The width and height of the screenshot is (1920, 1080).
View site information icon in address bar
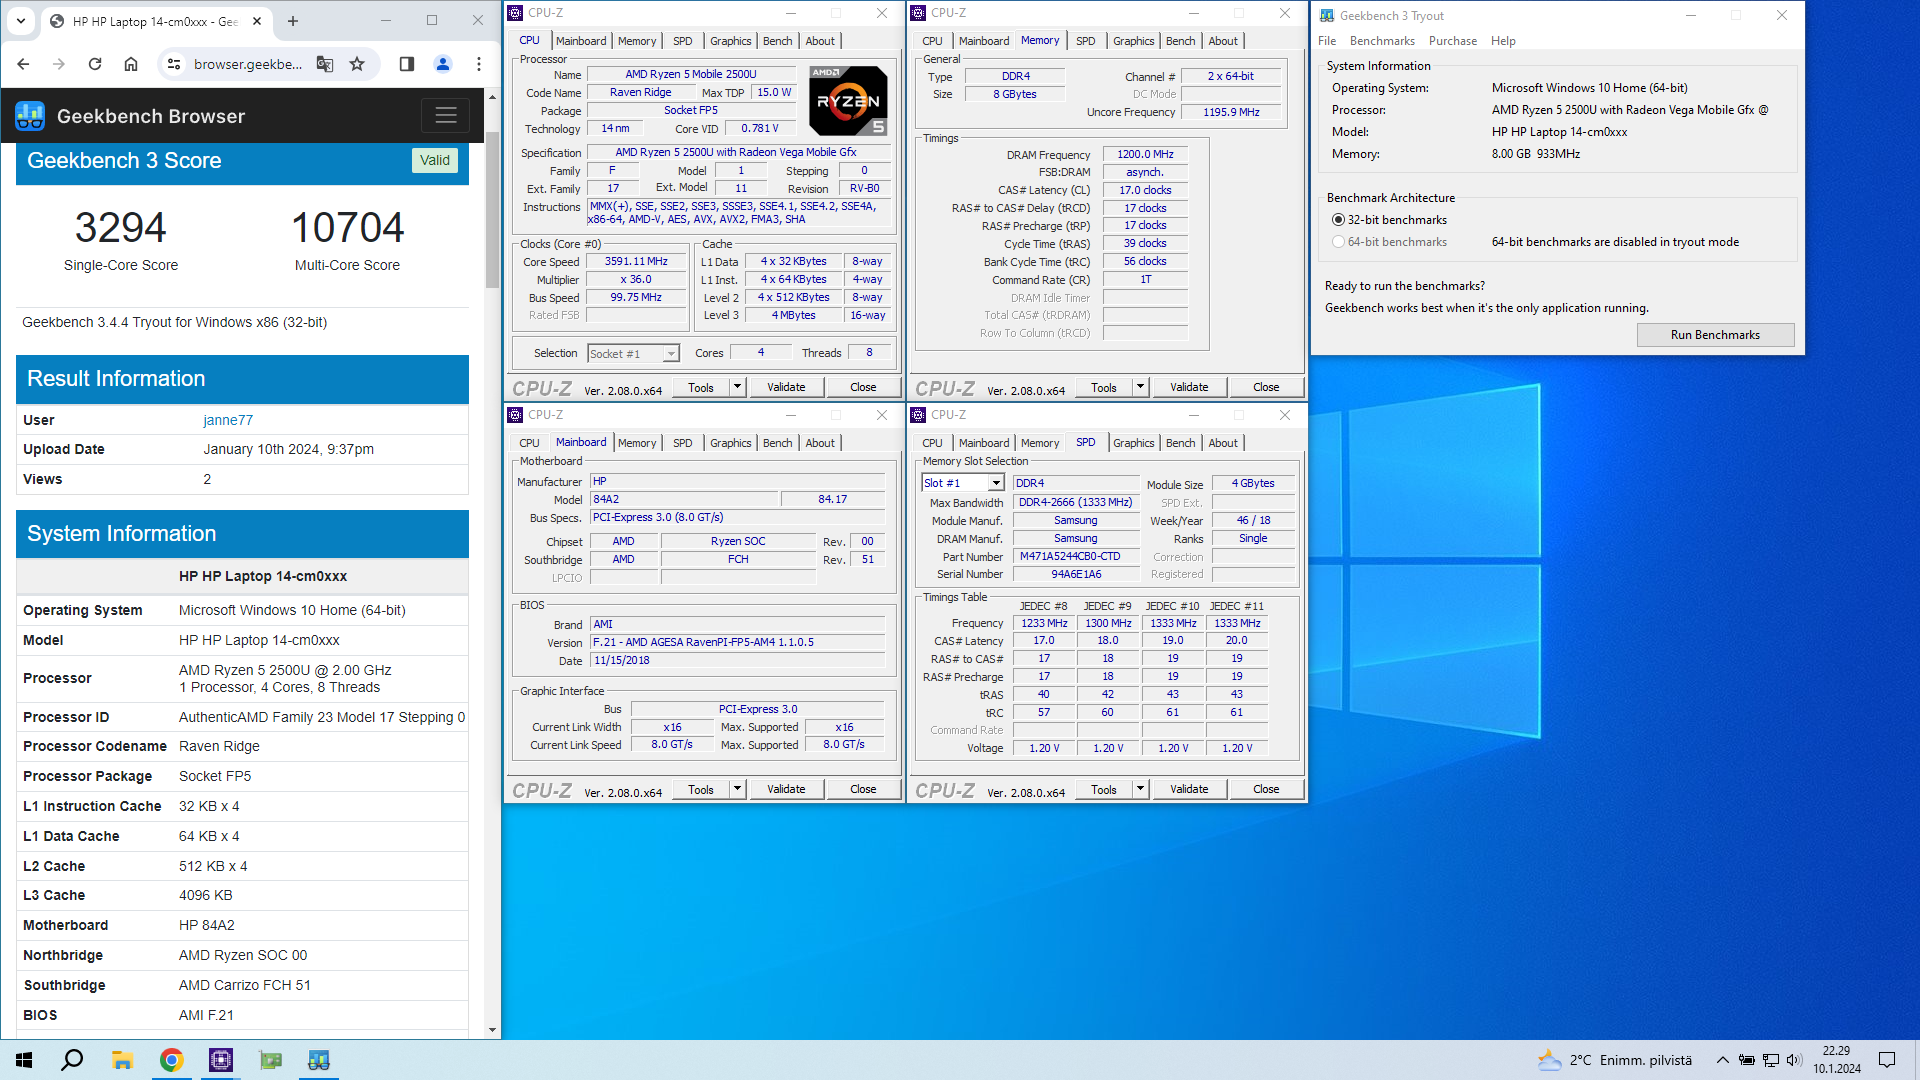coord(174,64)
